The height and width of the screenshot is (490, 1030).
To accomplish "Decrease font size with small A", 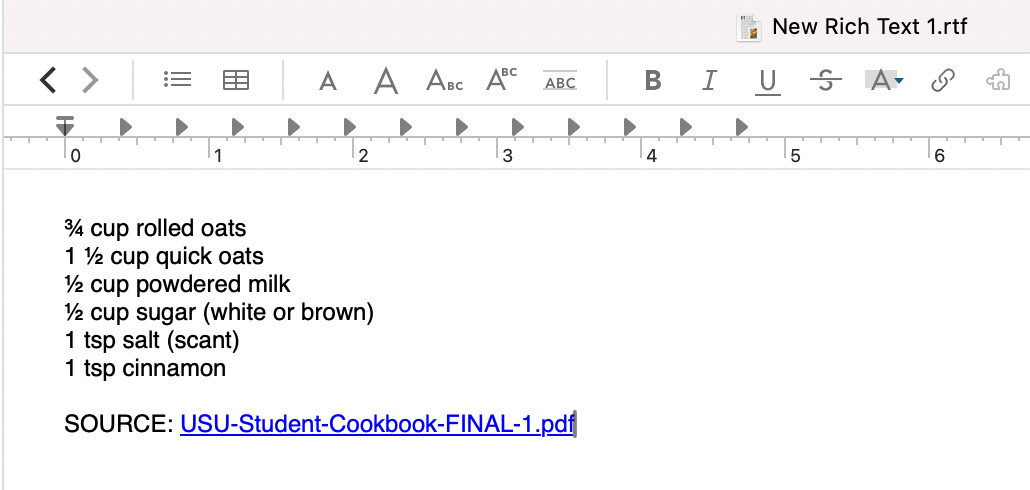I will [x=328, y=82].
